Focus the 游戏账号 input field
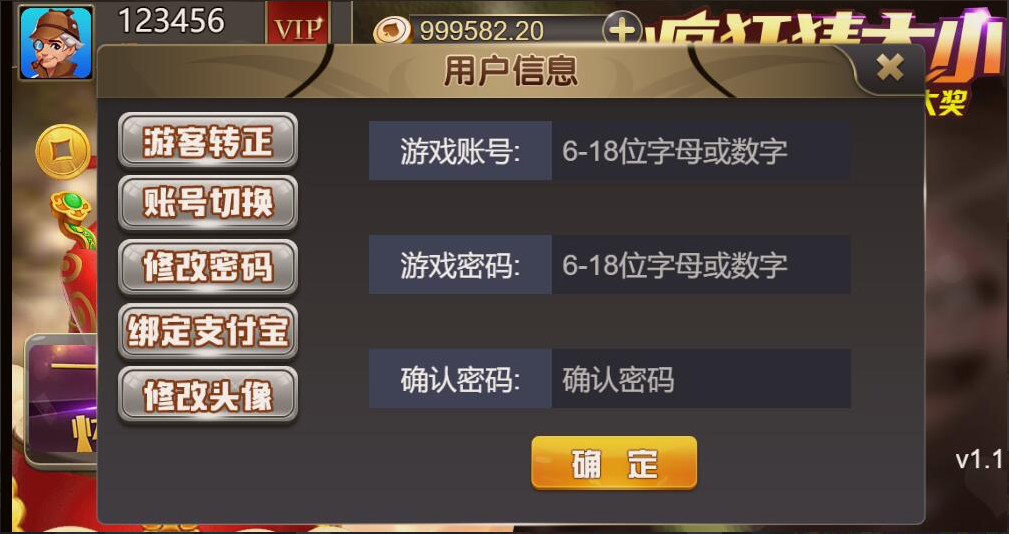Screen dimensions: 1009x534 coord(701,151)
